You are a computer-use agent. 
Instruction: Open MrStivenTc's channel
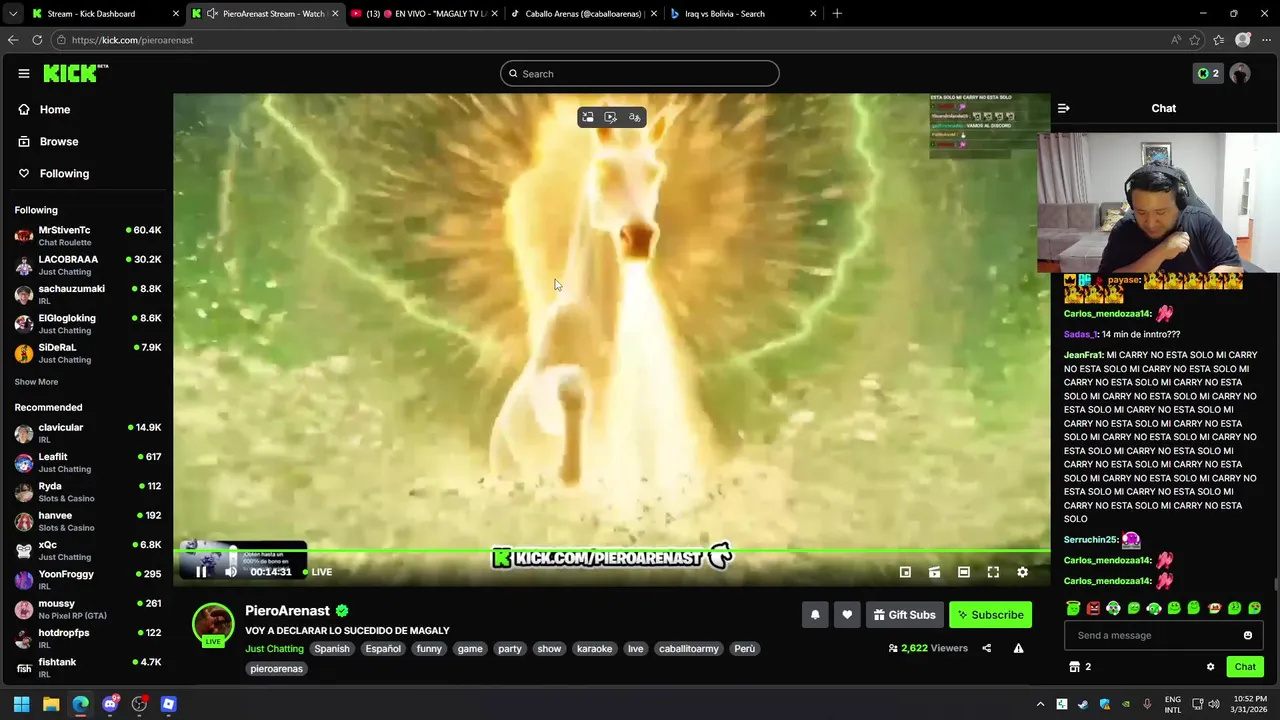coord(87,236)
